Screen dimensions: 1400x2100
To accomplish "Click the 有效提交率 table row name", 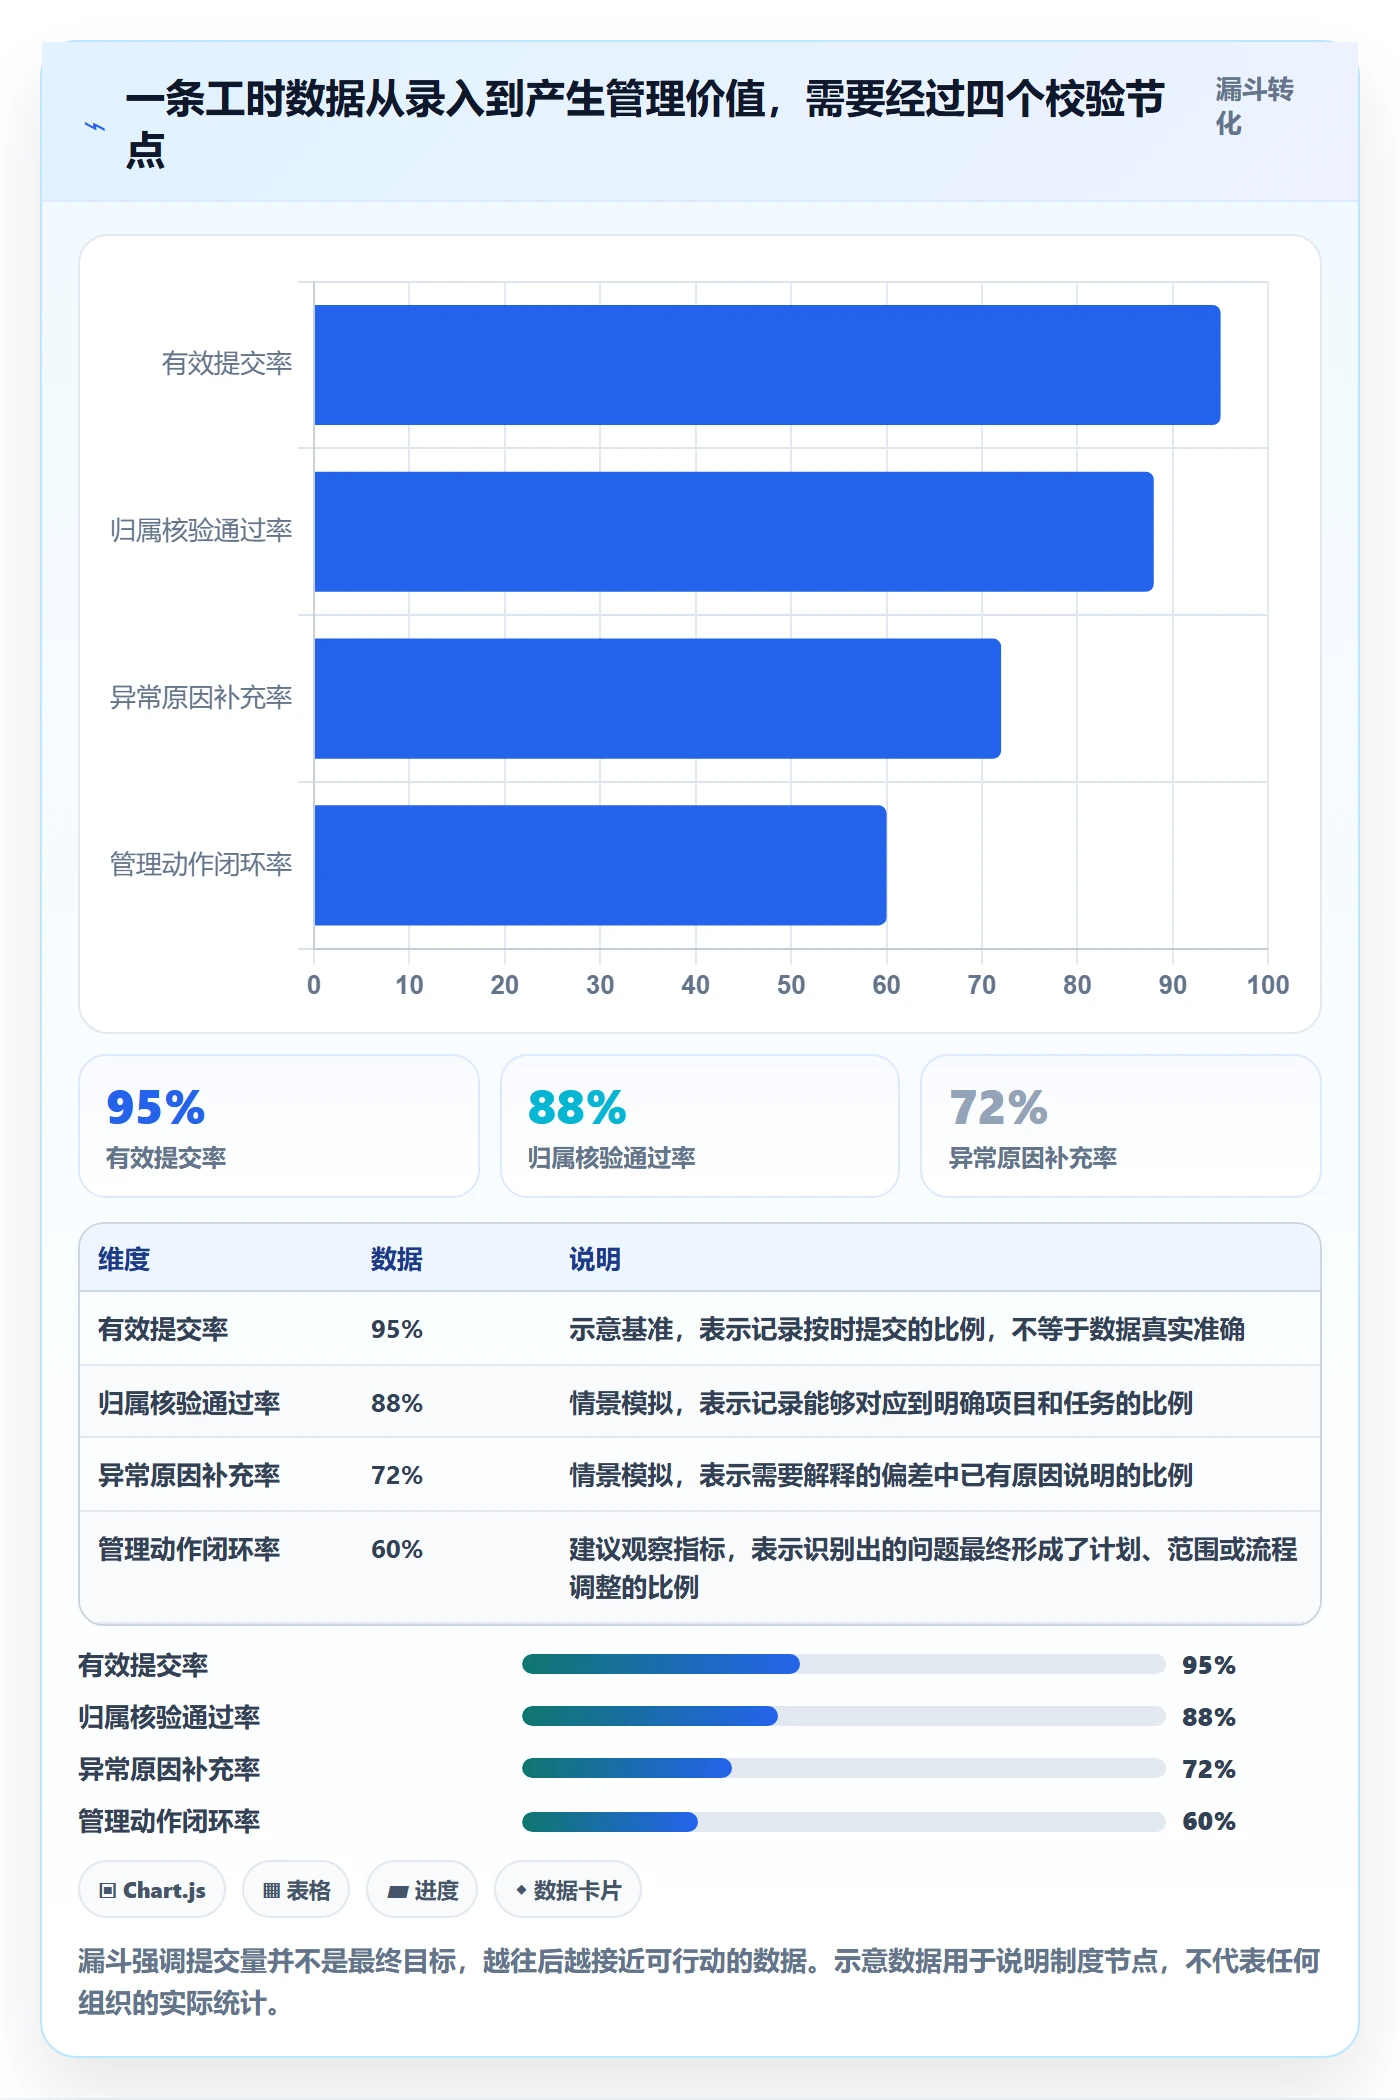I will pyautogui.click(x=163, y=1329).
